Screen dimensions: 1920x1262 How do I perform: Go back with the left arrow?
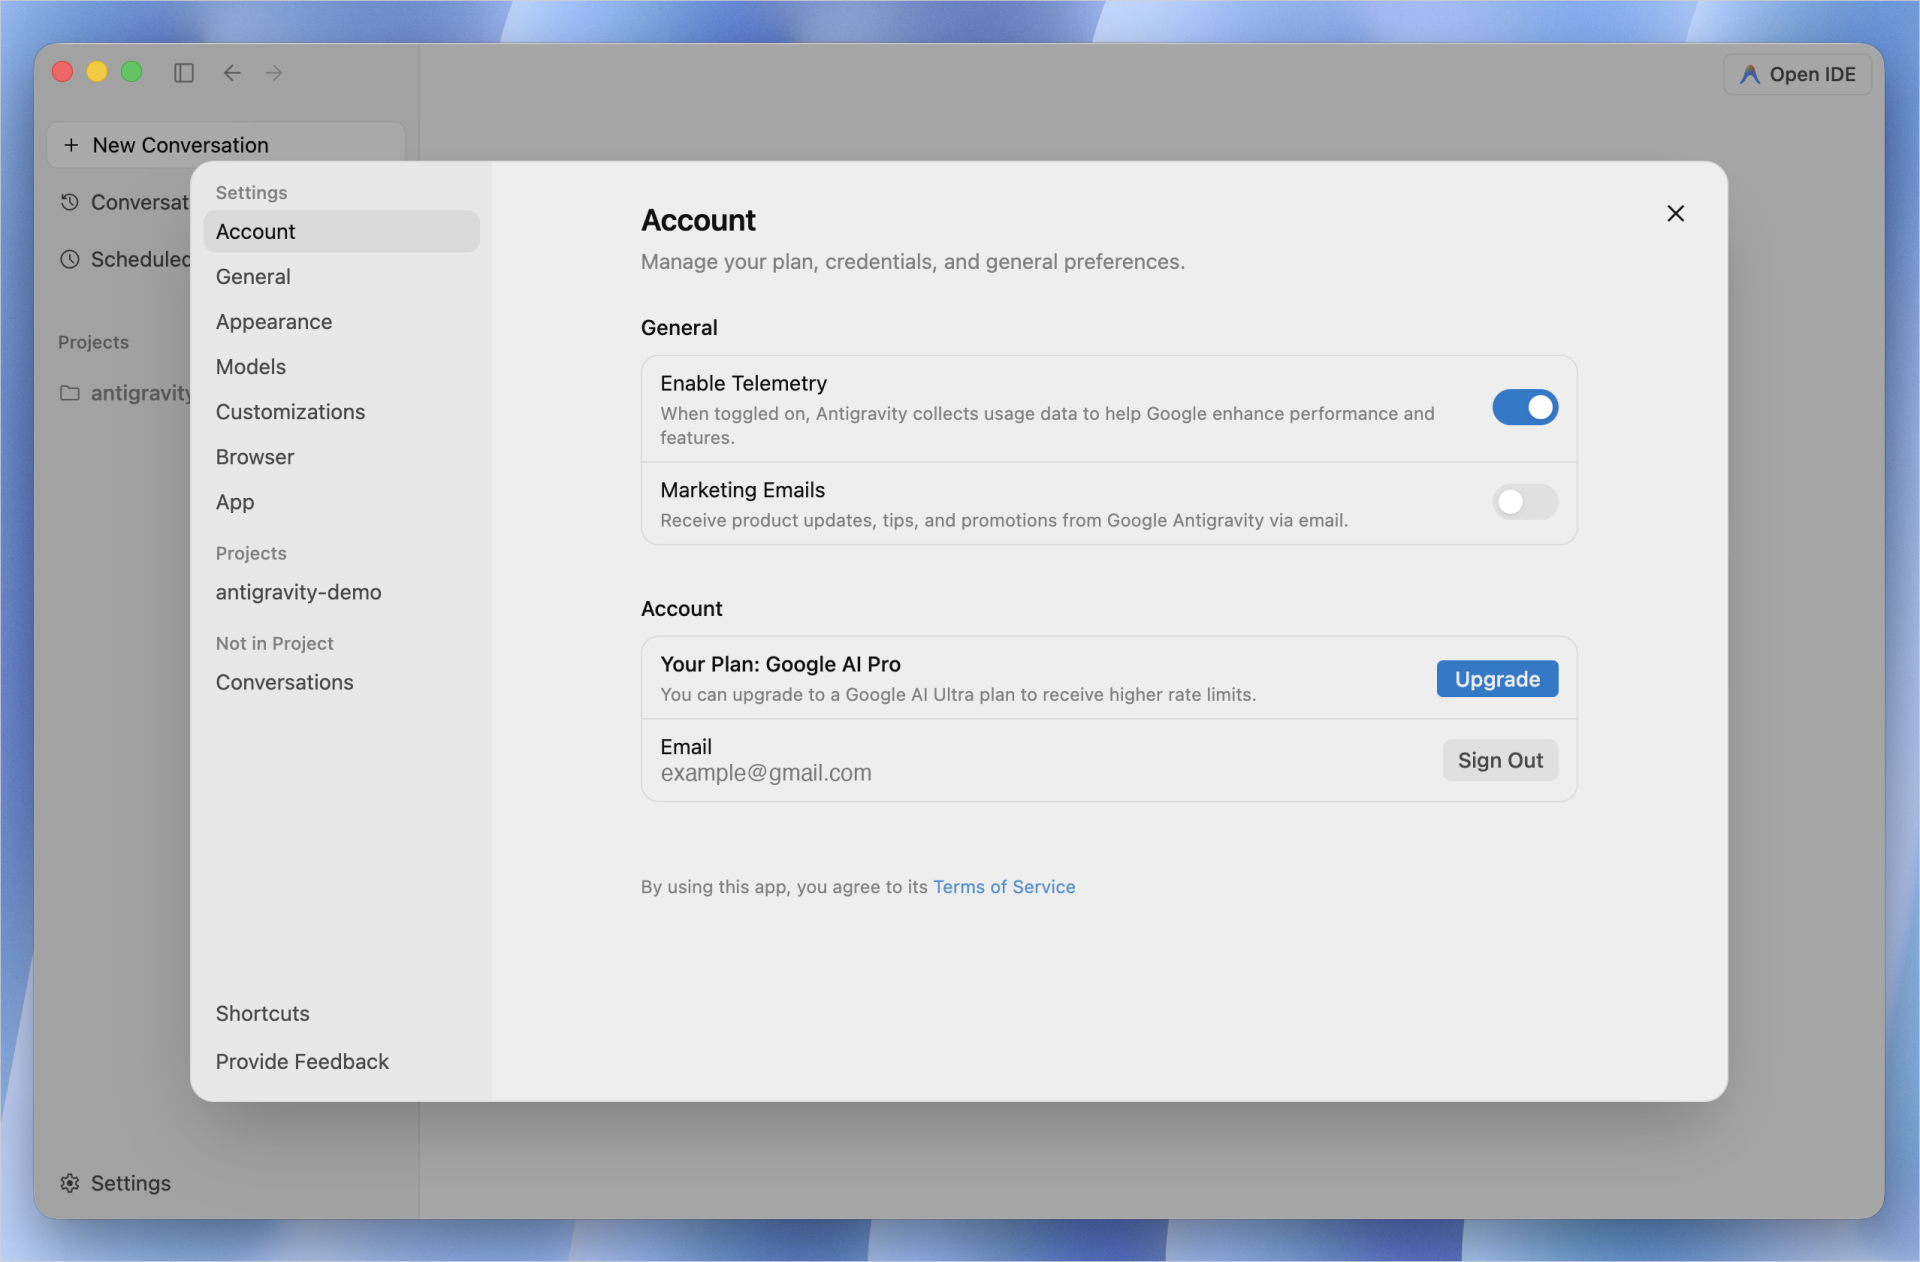click(x=232, y=73)
